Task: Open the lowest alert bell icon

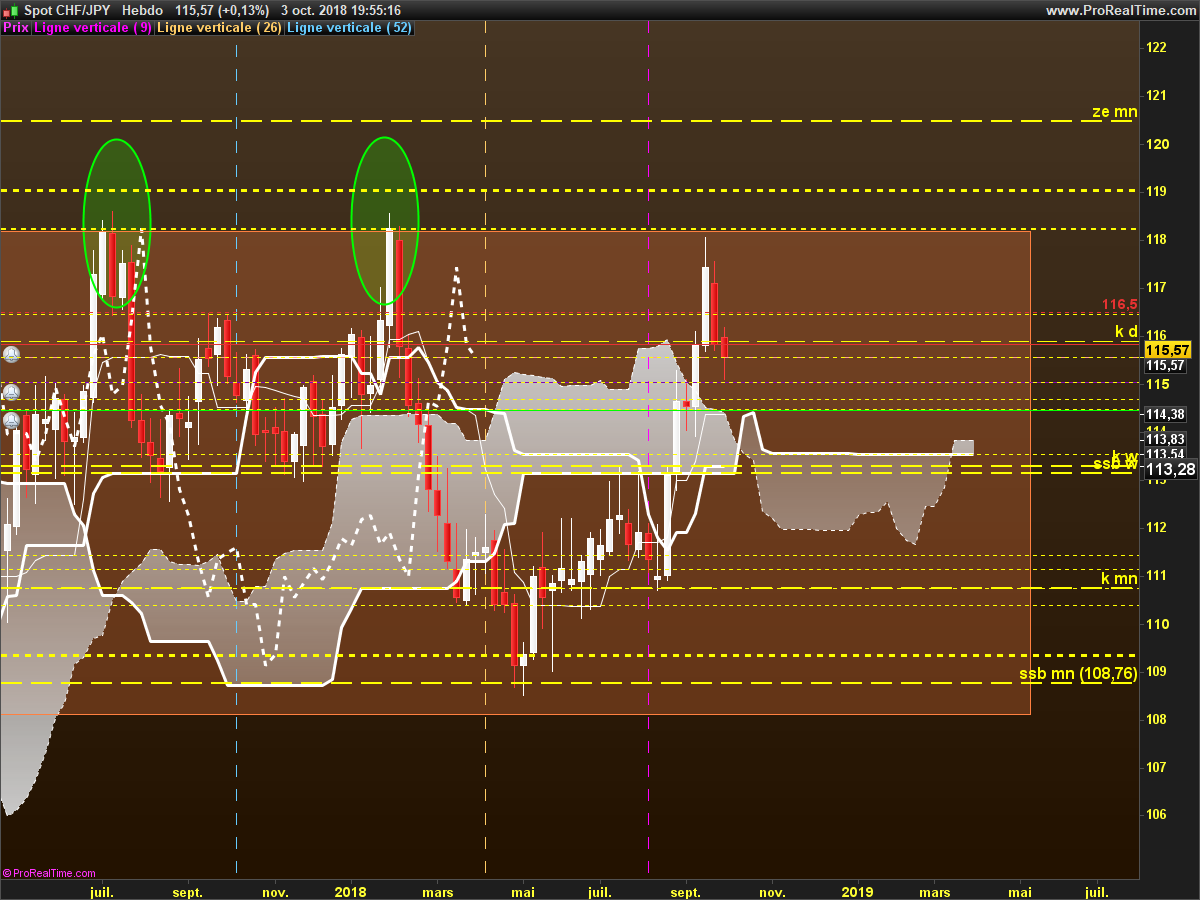Action: tap(11, 421)
